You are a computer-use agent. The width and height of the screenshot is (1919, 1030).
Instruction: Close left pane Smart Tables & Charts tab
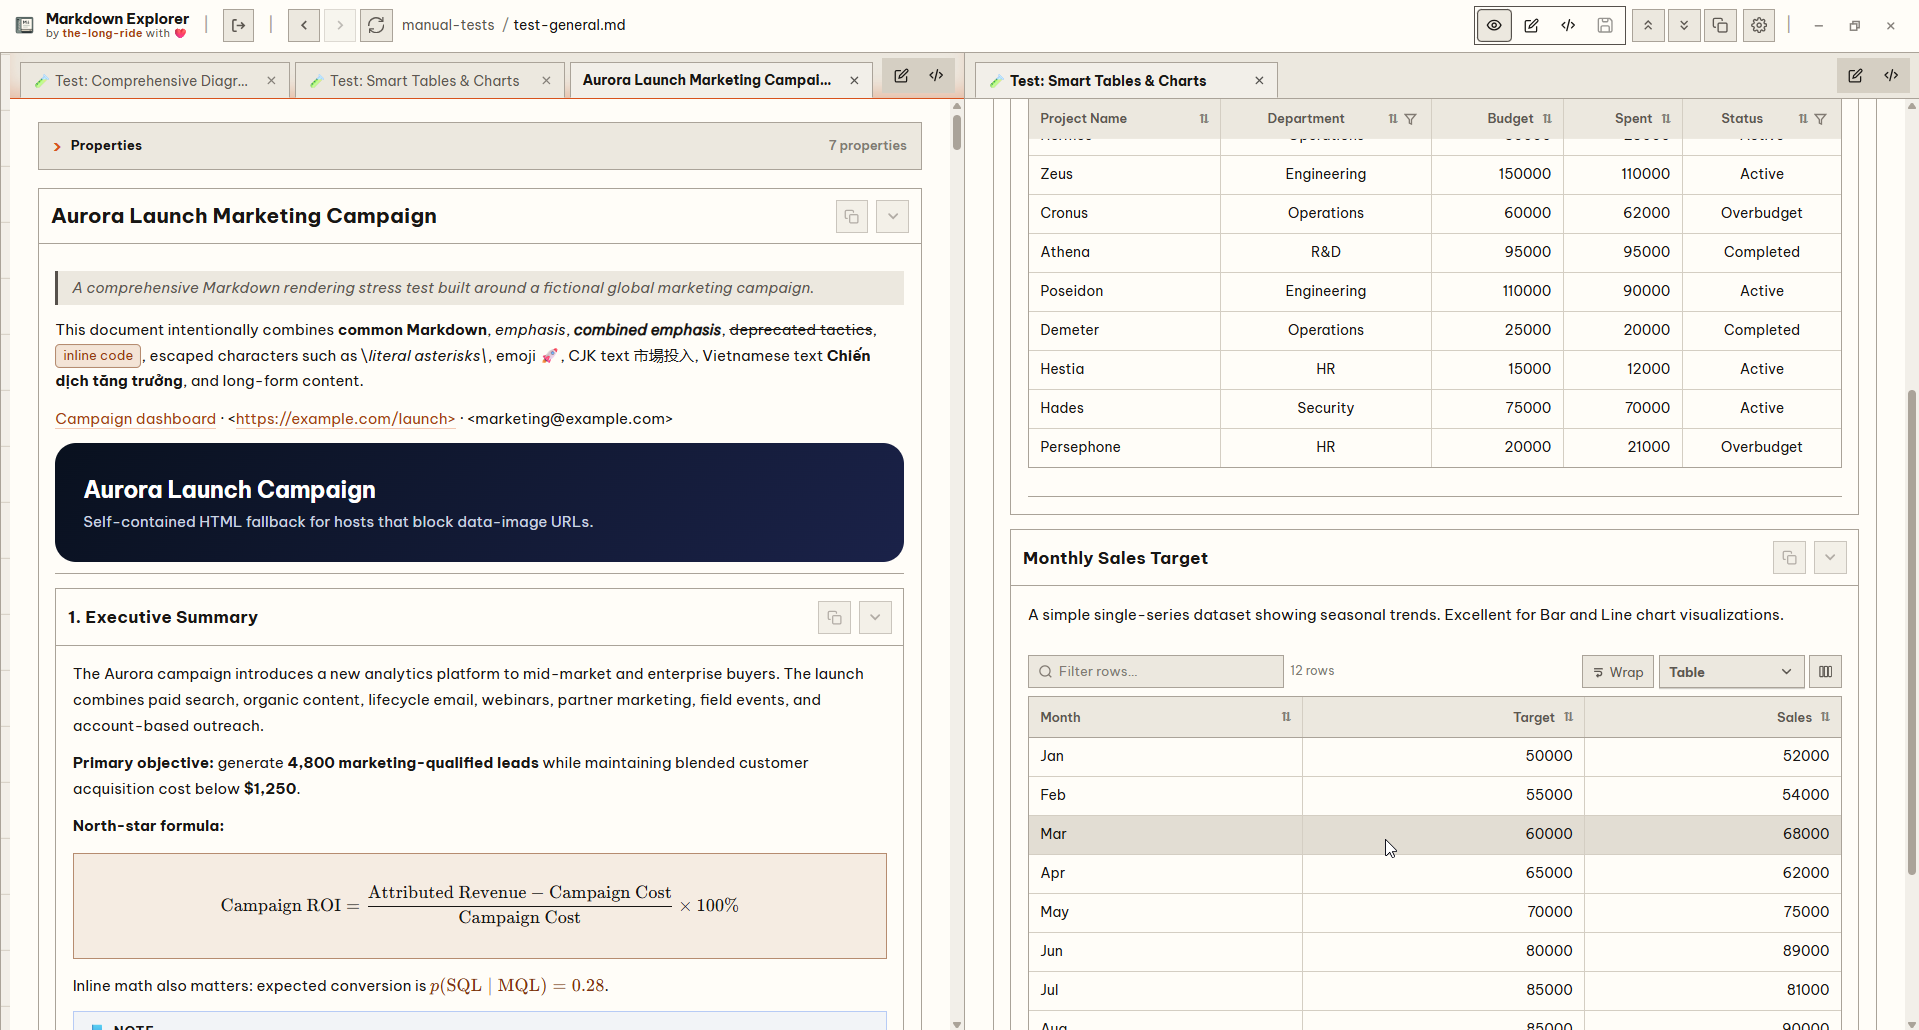coord(546,81)
